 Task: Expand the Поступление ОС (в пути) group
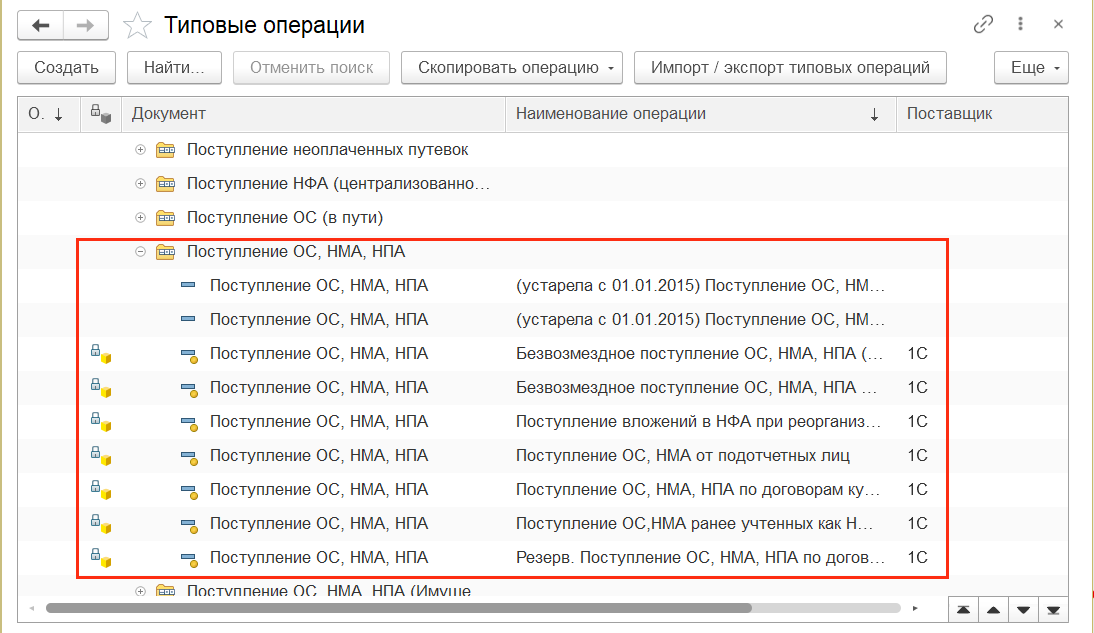click(x=140, y=218)
